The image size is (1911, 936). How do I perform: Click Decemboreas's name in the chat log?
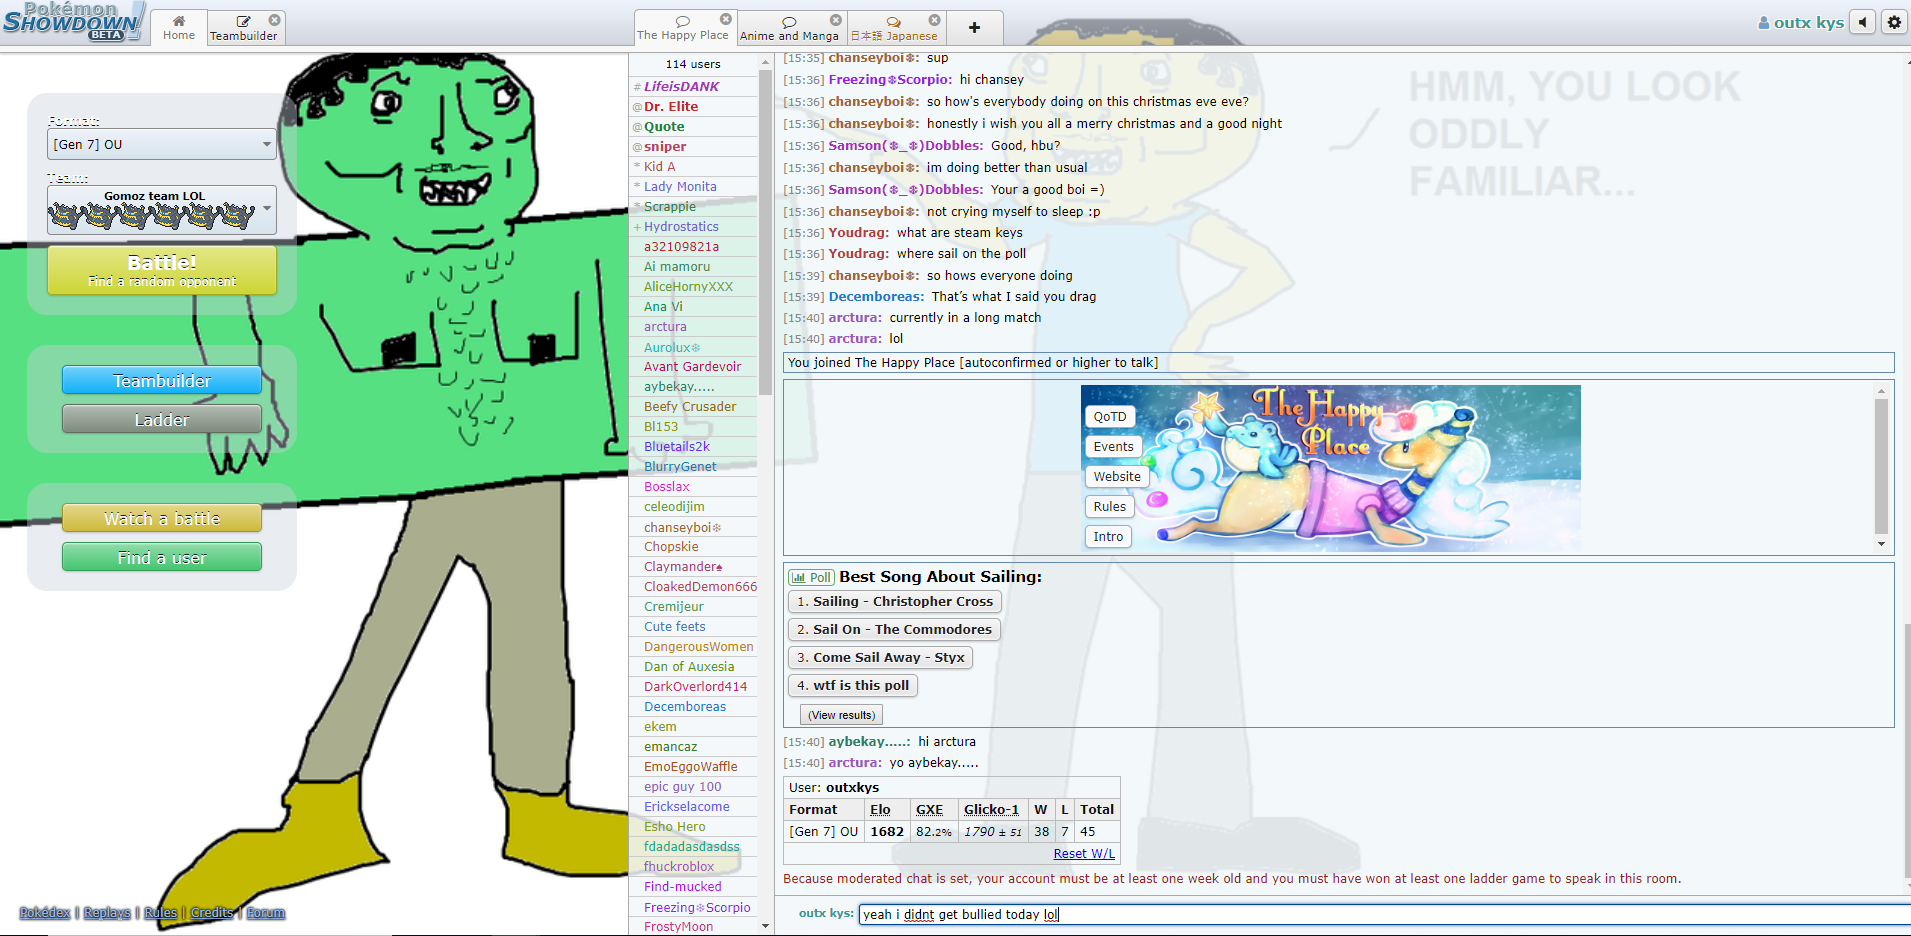coord(876,296)
